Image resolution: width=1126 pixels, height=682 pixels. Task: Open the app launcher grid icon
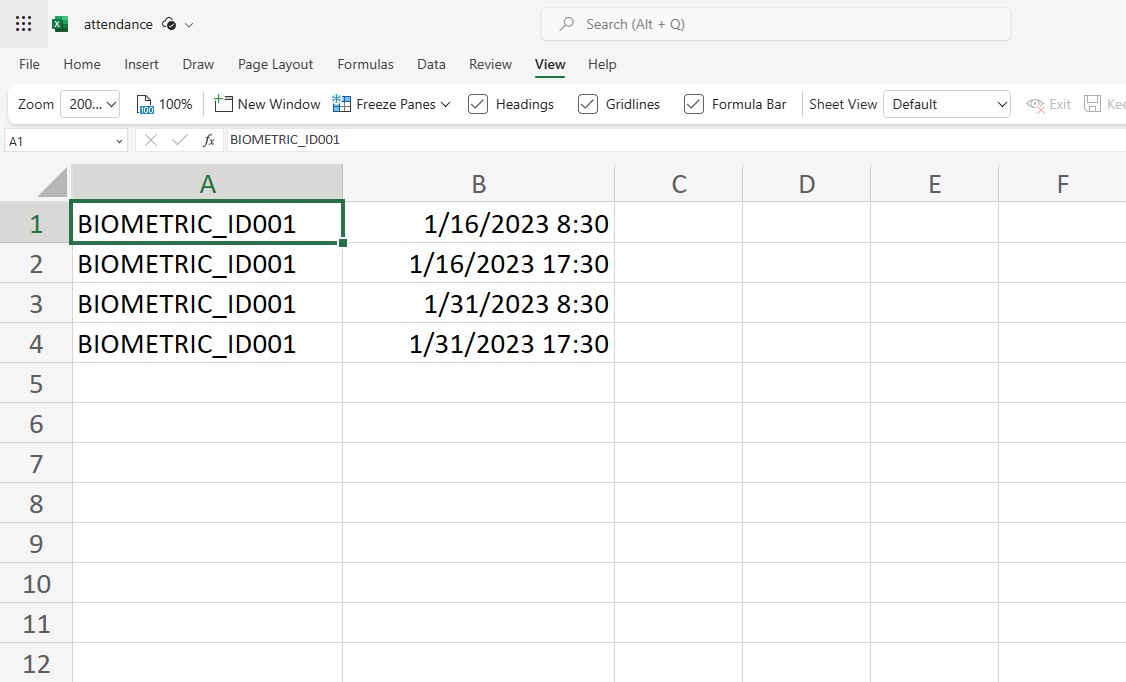tap(24, 24)
